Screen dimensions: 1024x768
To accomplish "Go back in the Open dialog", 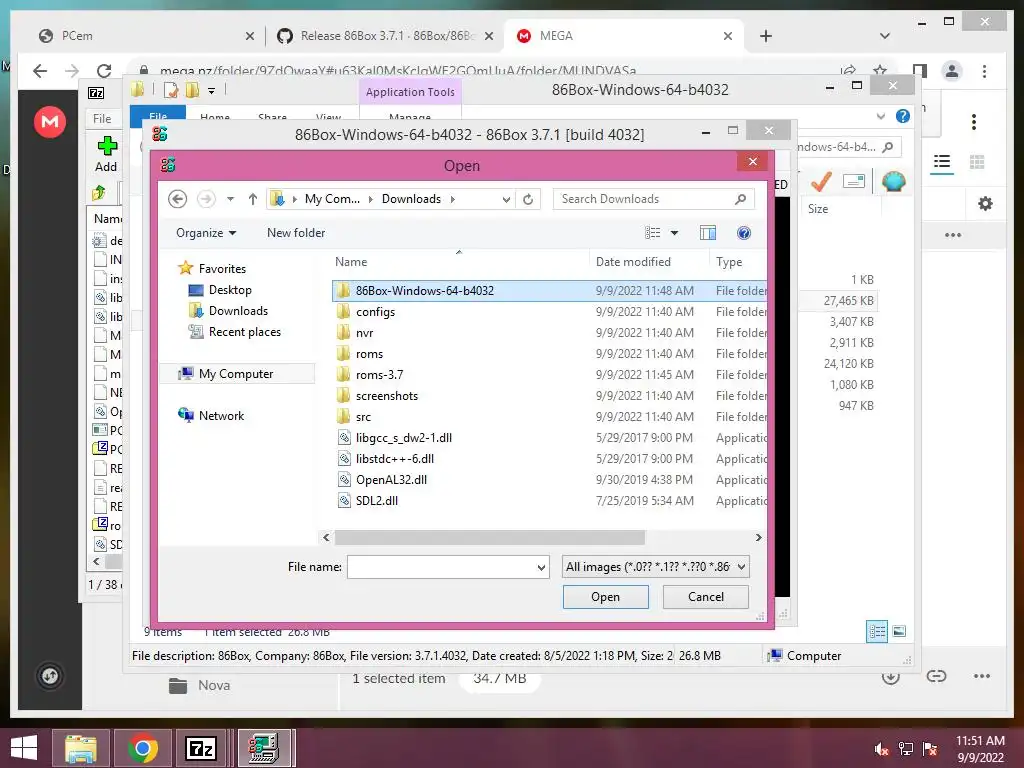I will coord(178,199).
